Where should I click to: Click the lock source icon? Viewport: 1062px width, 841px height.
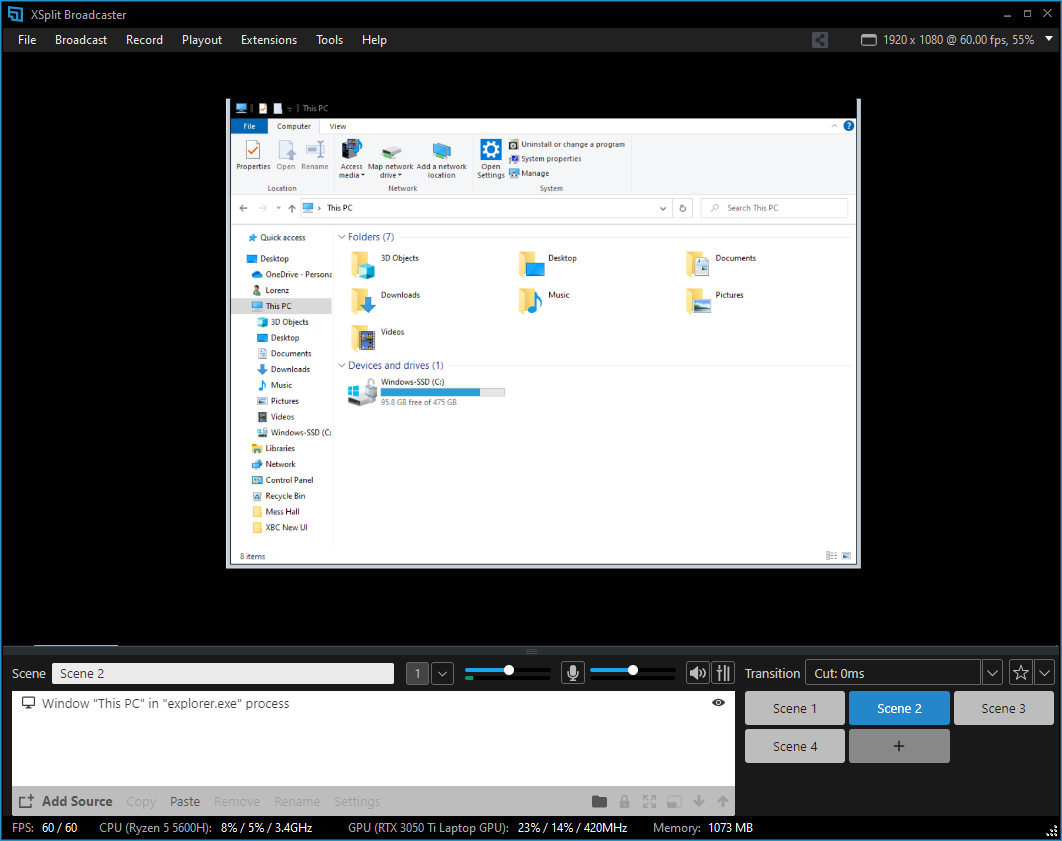click(624, 802)
